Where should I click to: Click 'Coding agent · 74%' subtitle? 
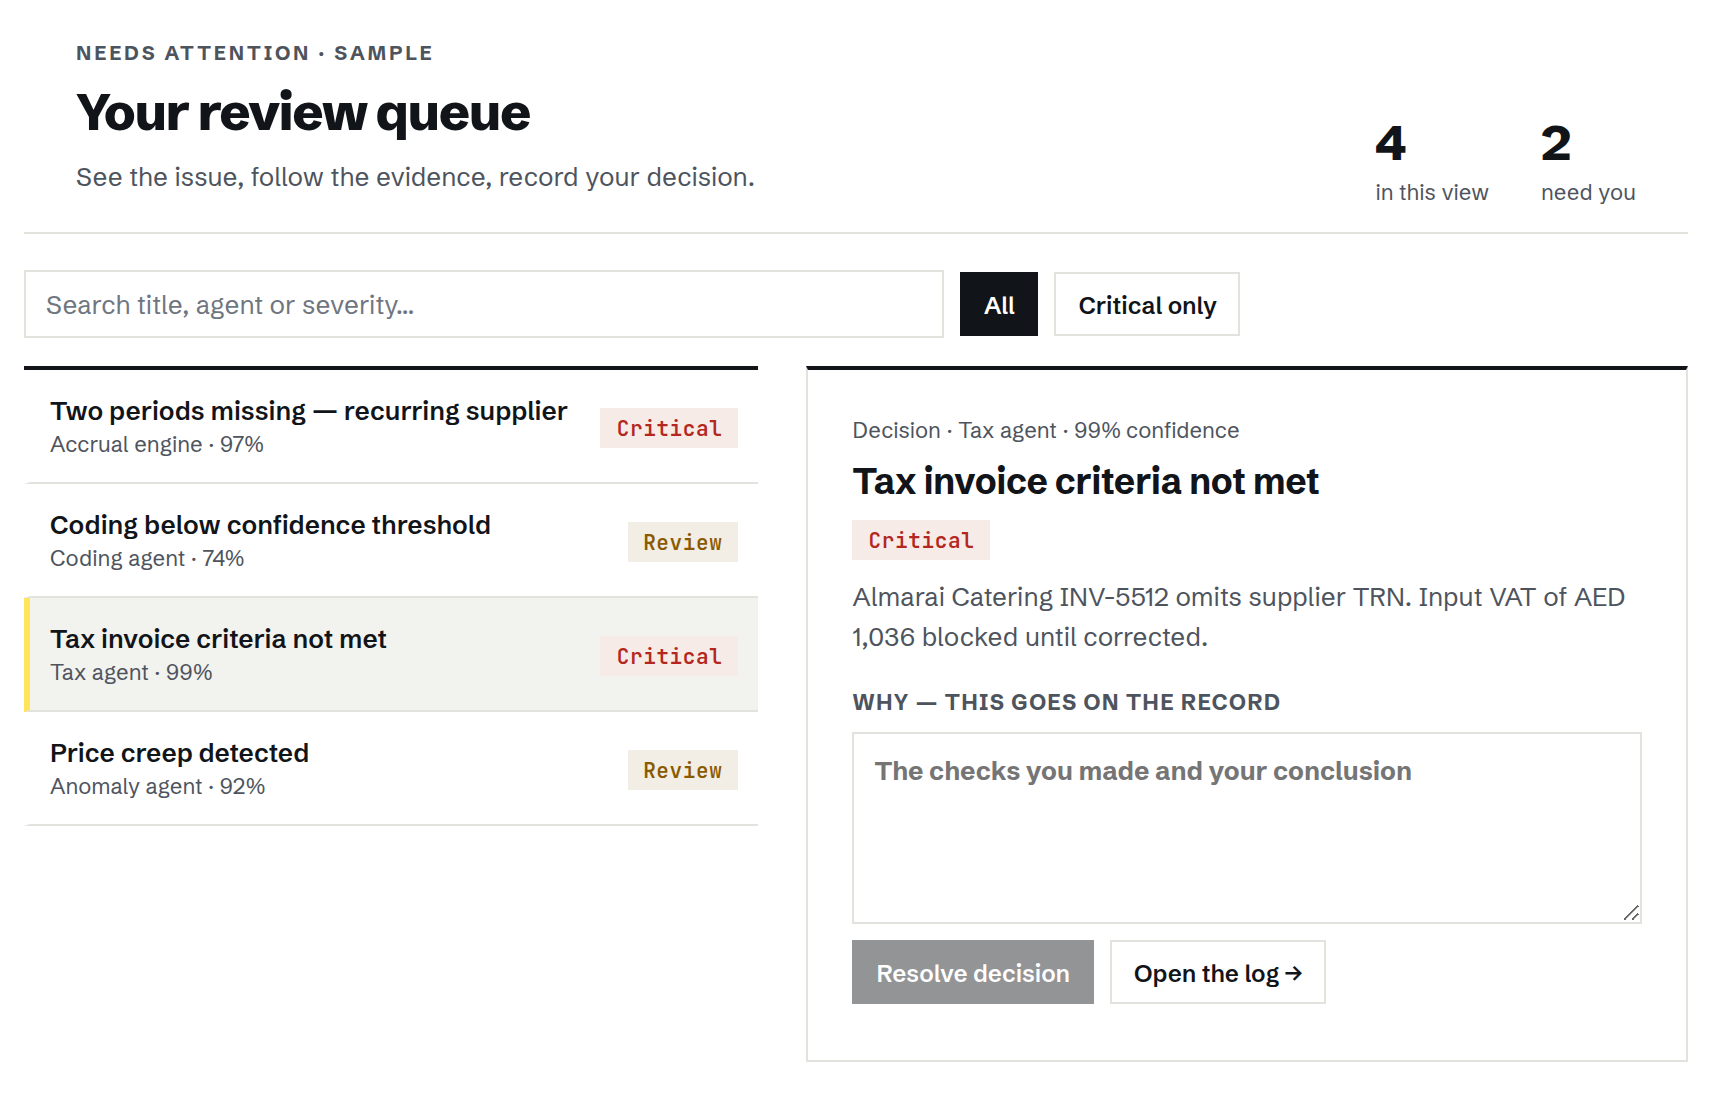tap(147, 559)
